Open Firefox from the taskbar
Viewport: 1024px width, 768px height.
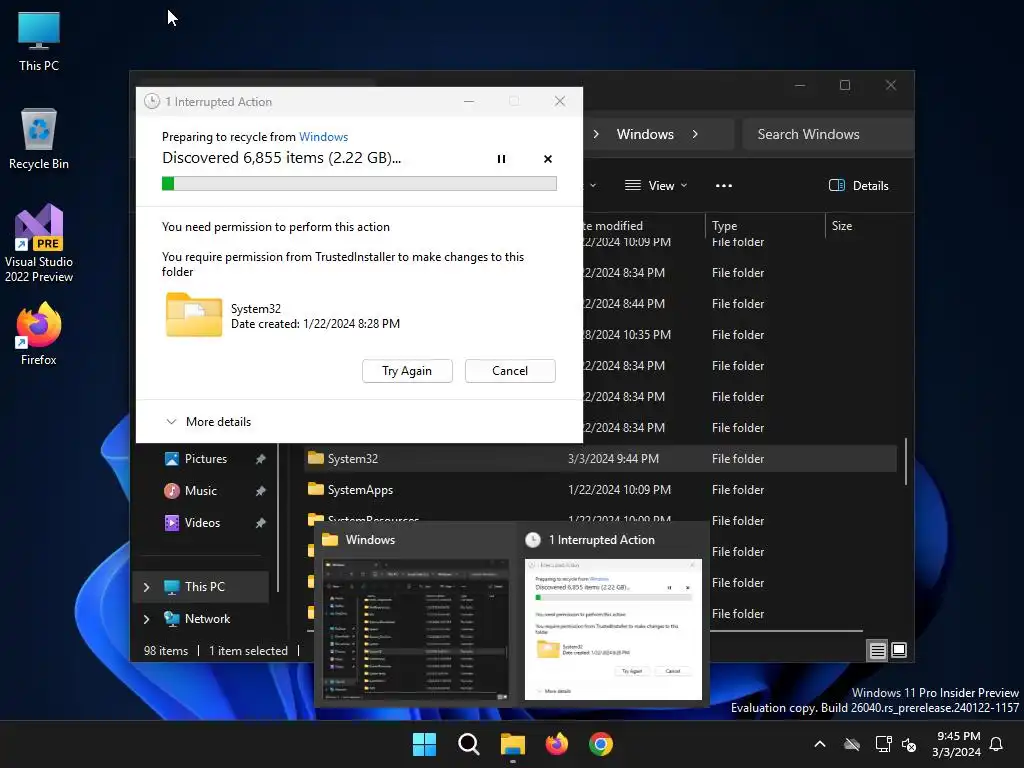[556, 744]
